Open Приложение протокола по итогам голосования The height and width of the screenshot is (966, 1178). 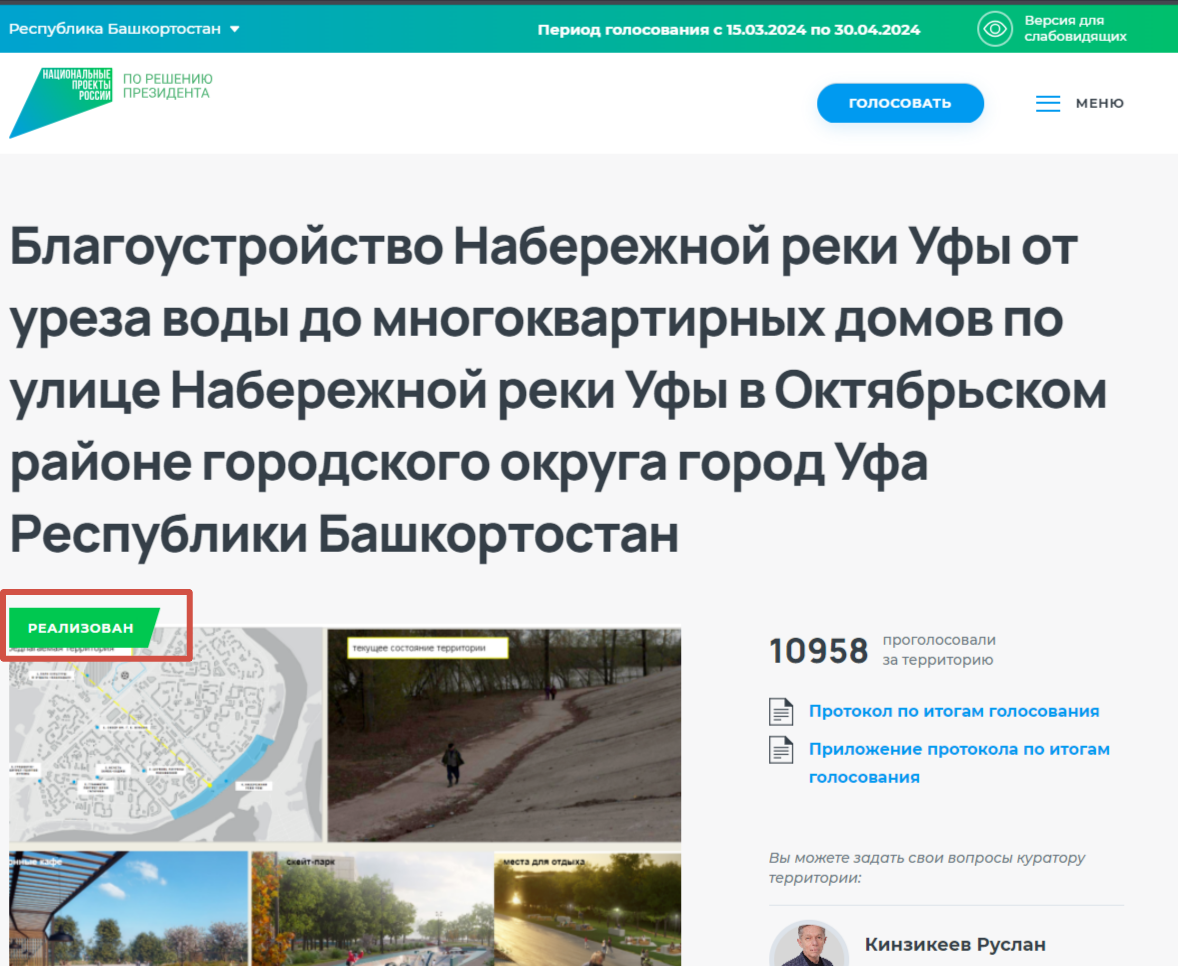[959, 762]
